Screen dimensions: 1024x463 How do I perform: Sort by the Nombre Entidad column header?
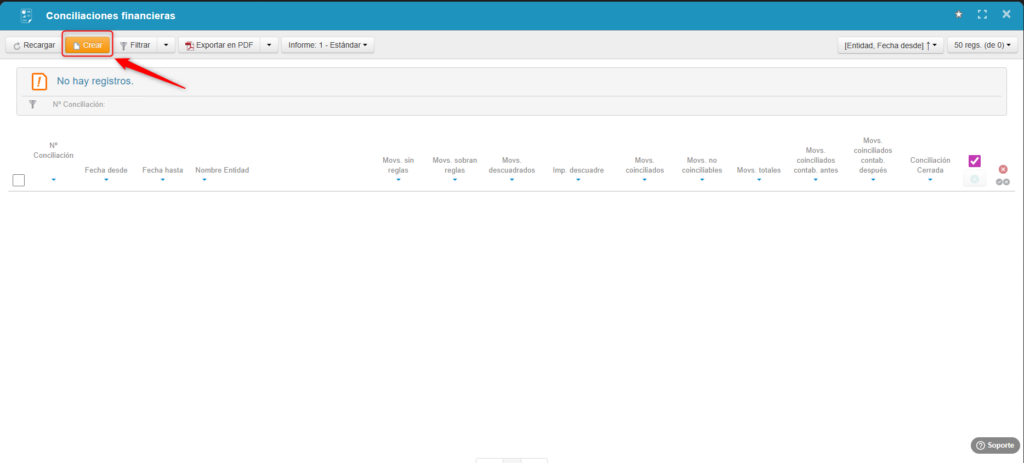tap(222, 170)
